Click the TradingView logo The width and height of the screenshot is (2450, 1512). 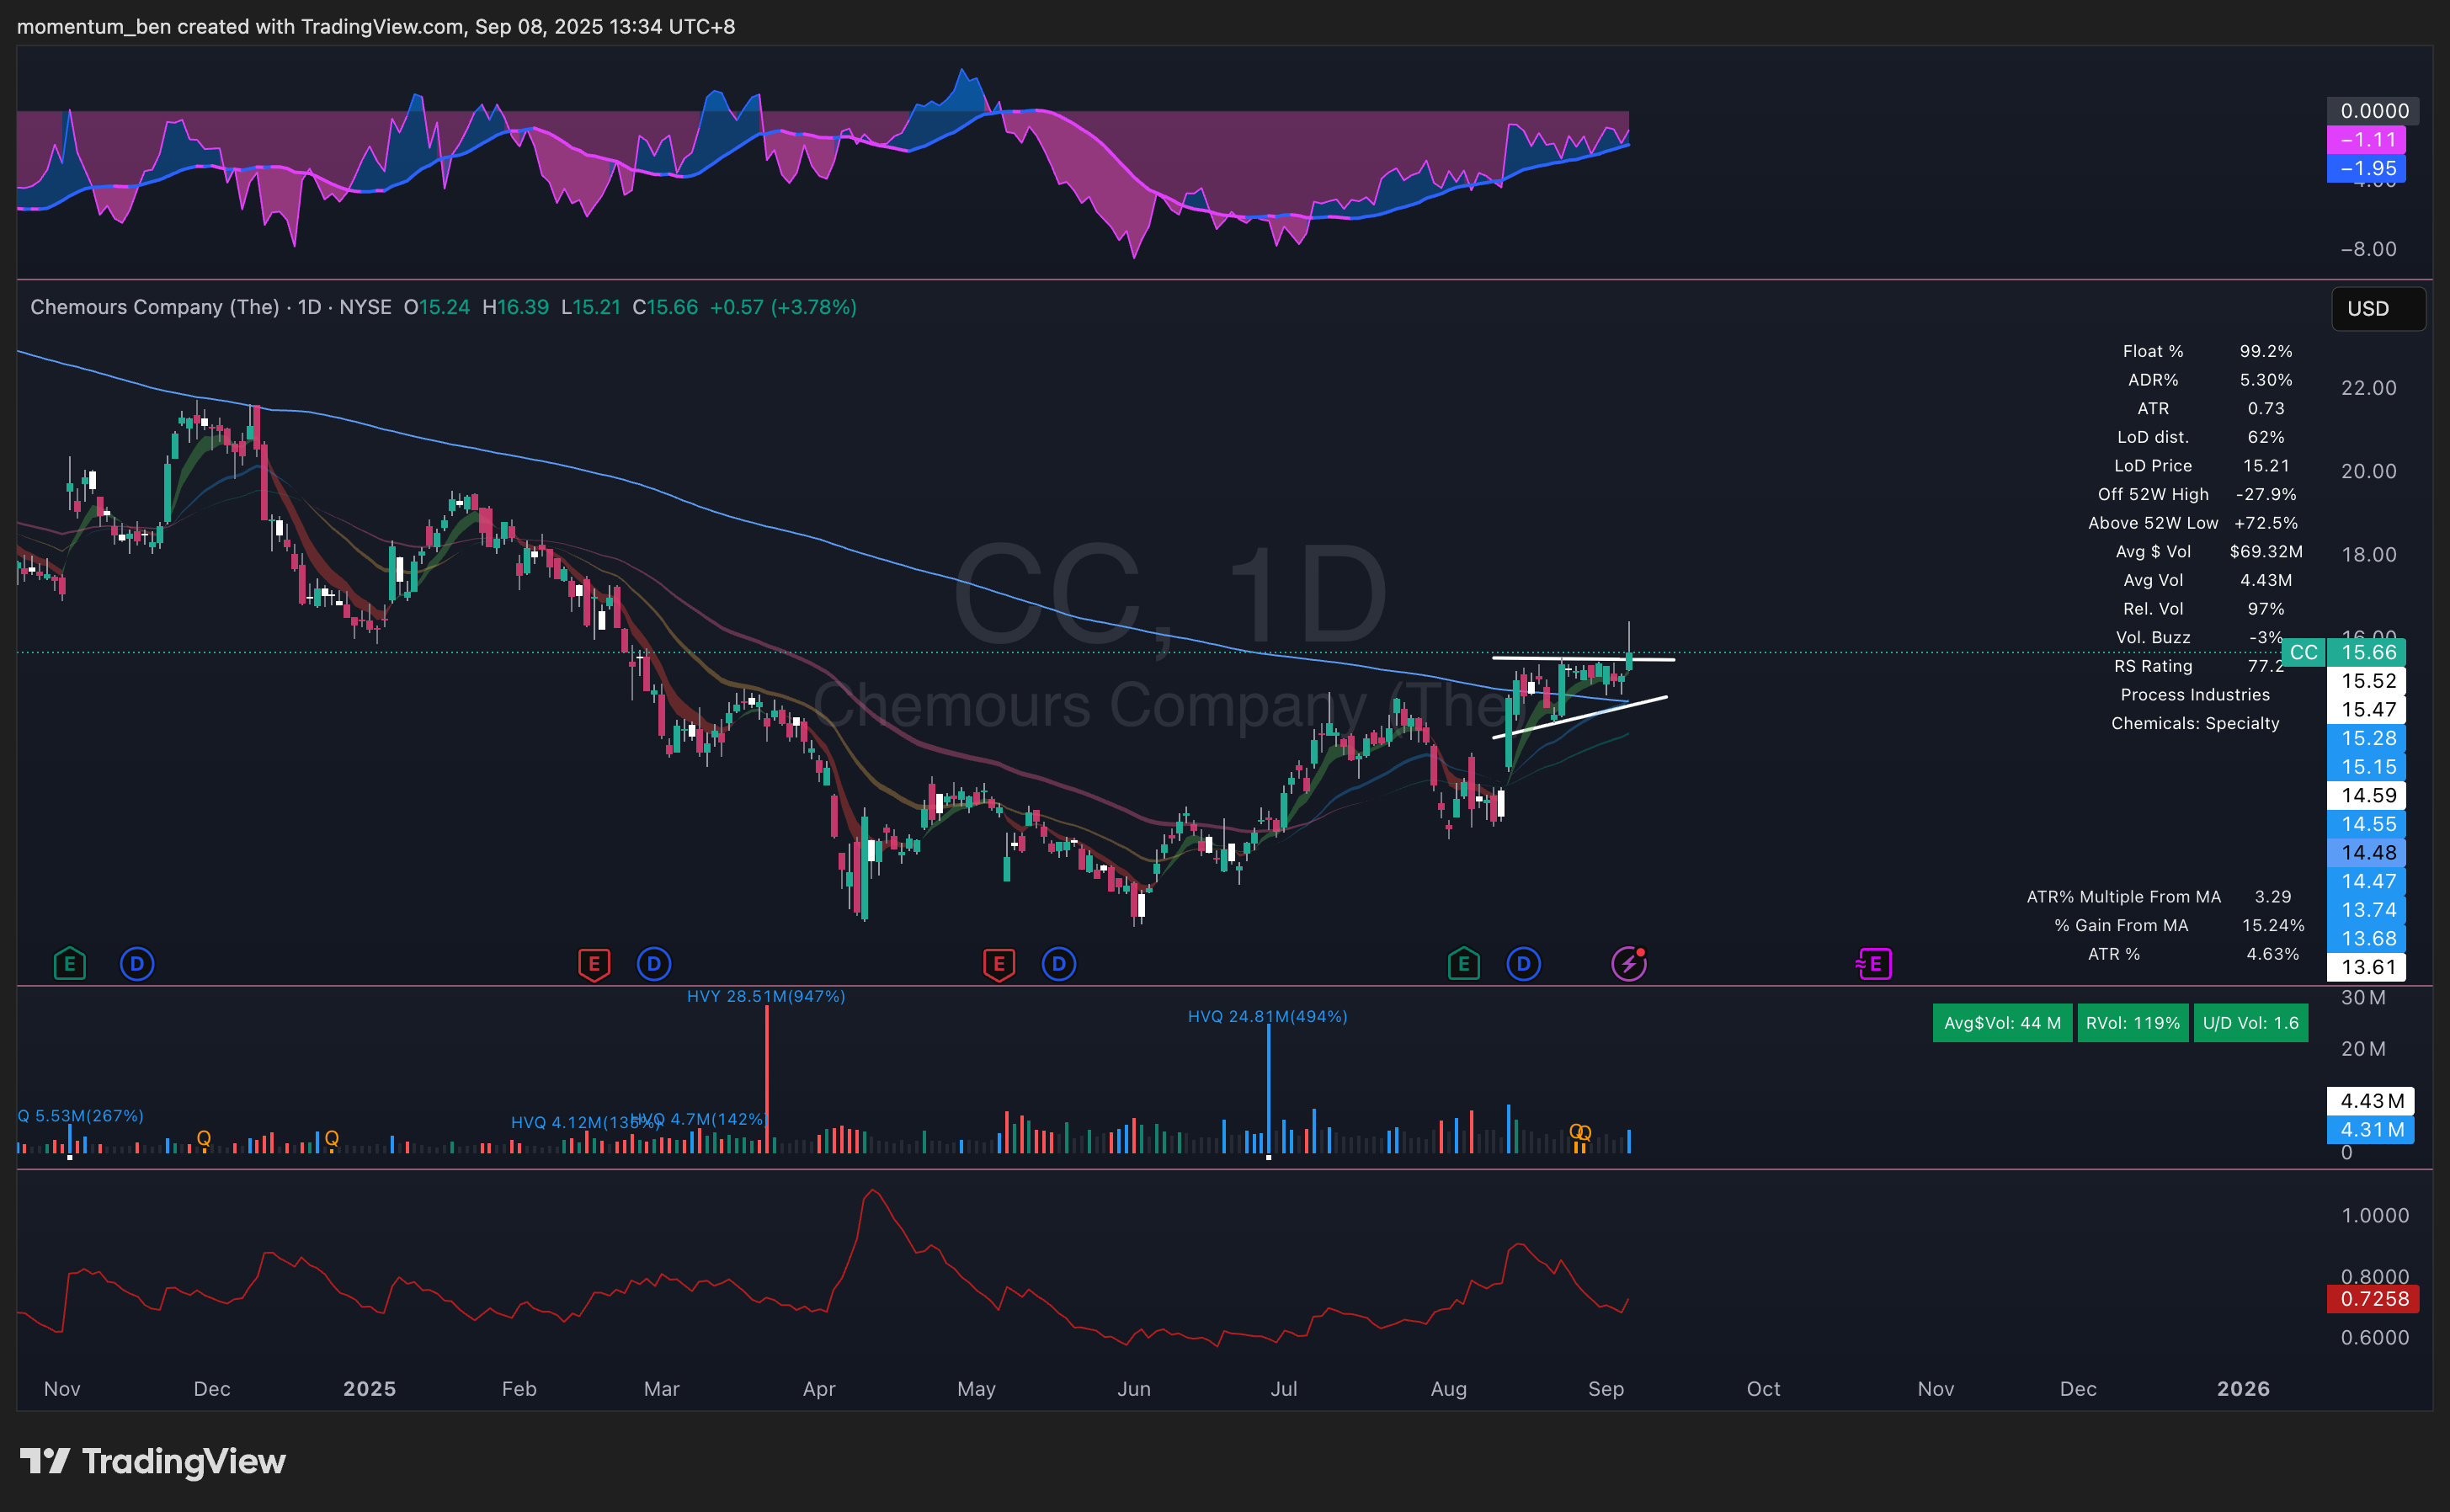pyautogui.click(x=153, y=1461)
